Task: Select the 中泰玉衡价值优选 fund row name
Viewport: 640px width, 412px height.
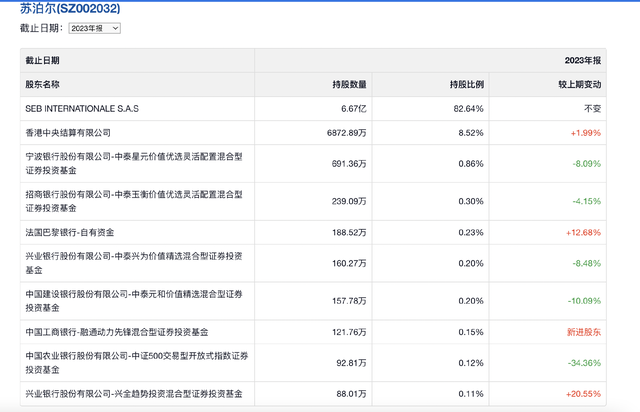Action: click(x=134, y=201)
